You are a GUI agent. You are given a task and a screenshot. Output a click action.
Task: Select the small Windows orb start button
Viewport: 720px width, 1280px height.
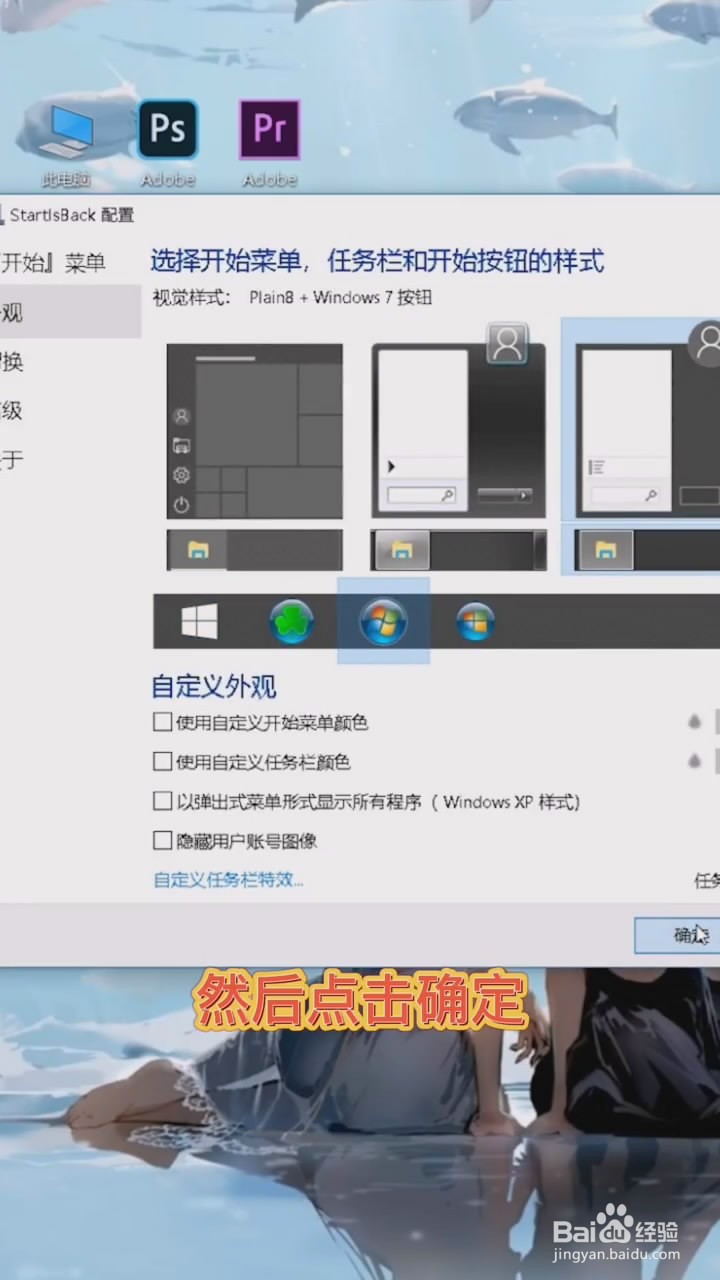[475, 622]
